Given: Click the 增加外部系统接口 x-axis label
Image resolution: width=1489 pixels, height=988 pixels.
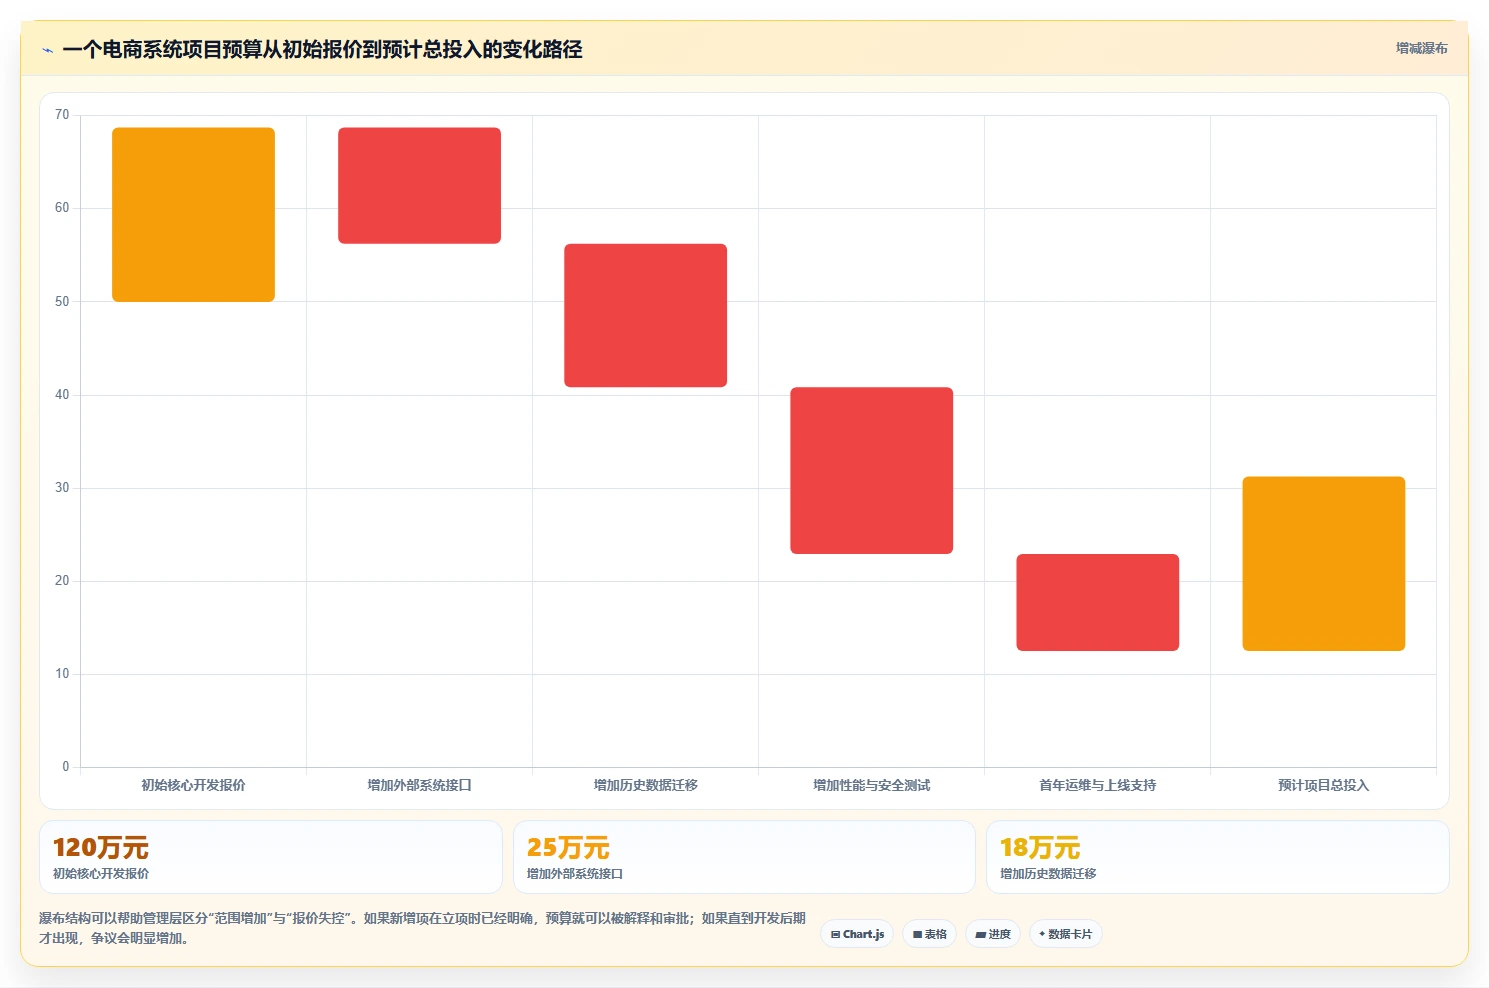Looking at the screenshot, I should point(419,785).
